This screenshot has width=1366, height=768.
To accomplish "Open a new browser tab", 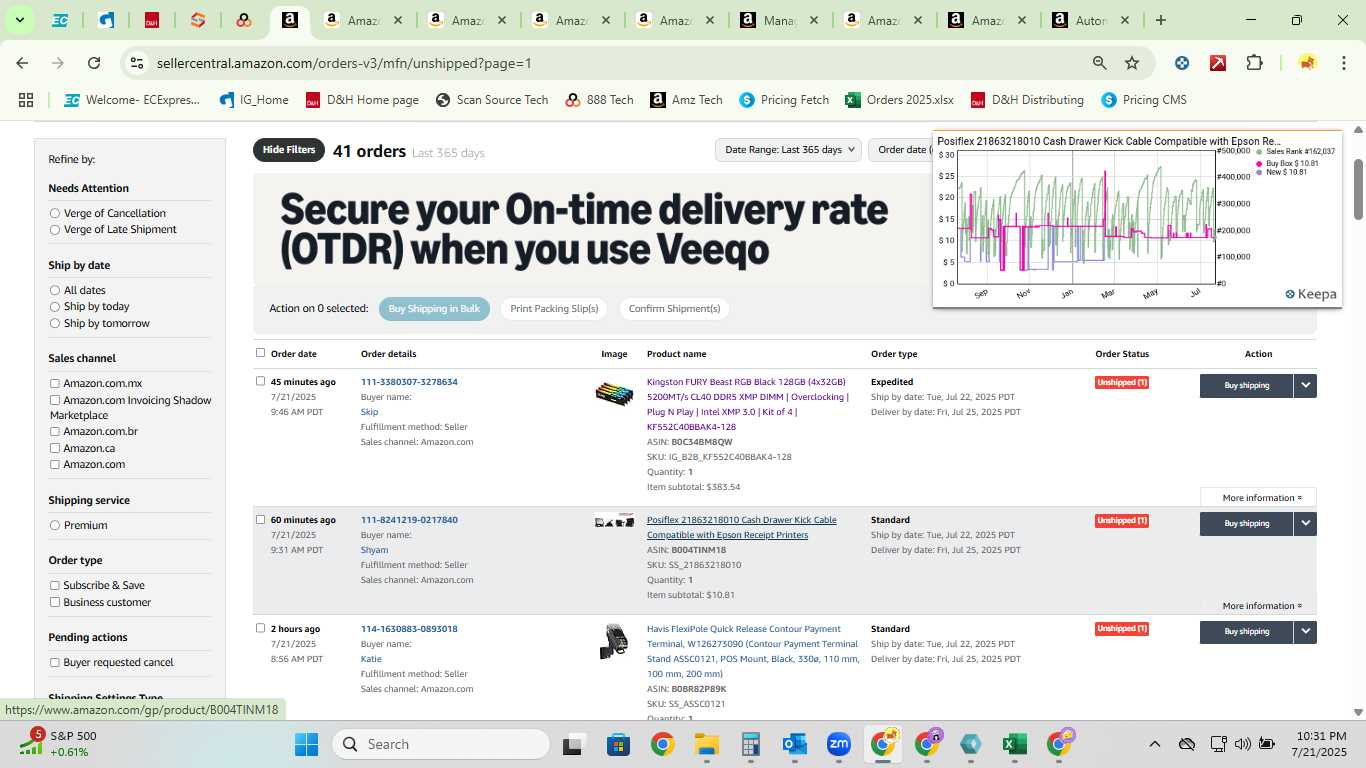I will (x=1160, y=20).
